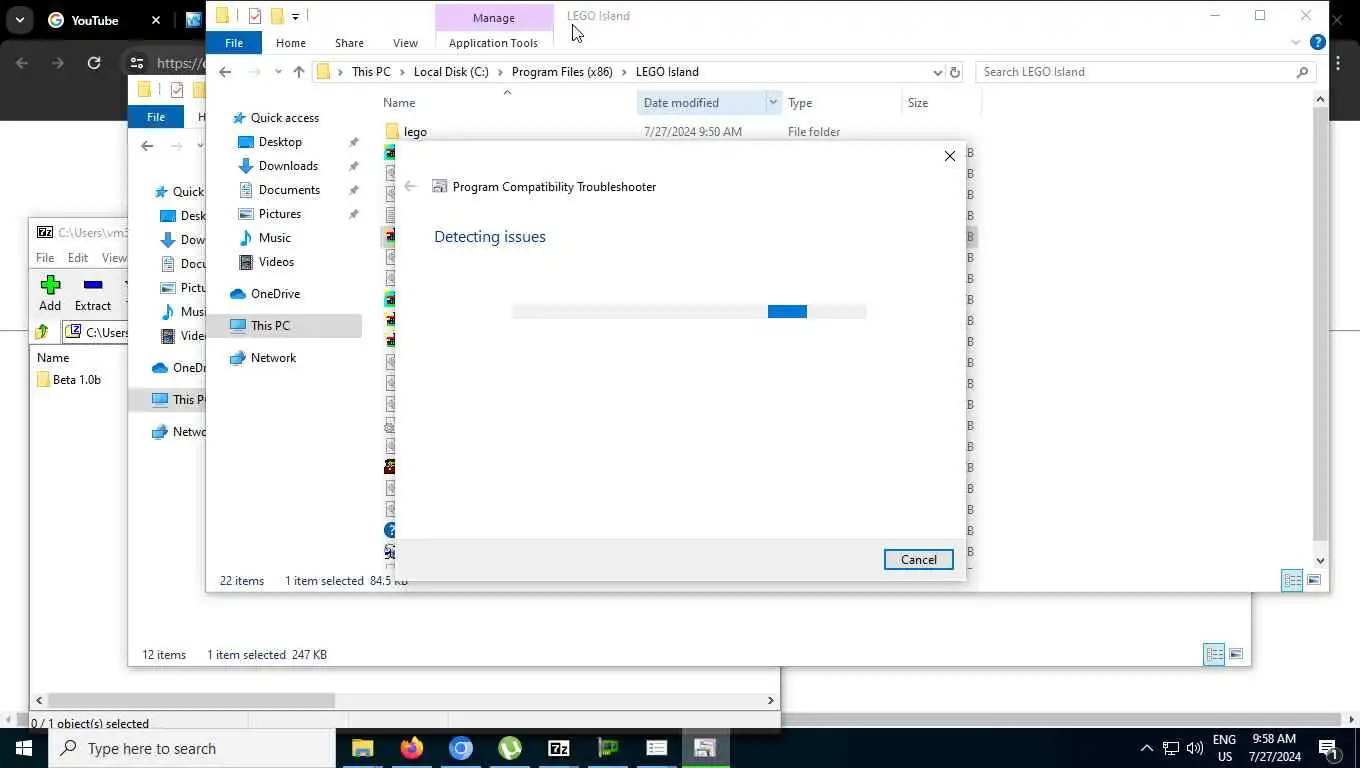The height and width of the screenshot is (768, 1360).
Task: Open Documents in front navigation pane
Action: coord(289,190)
